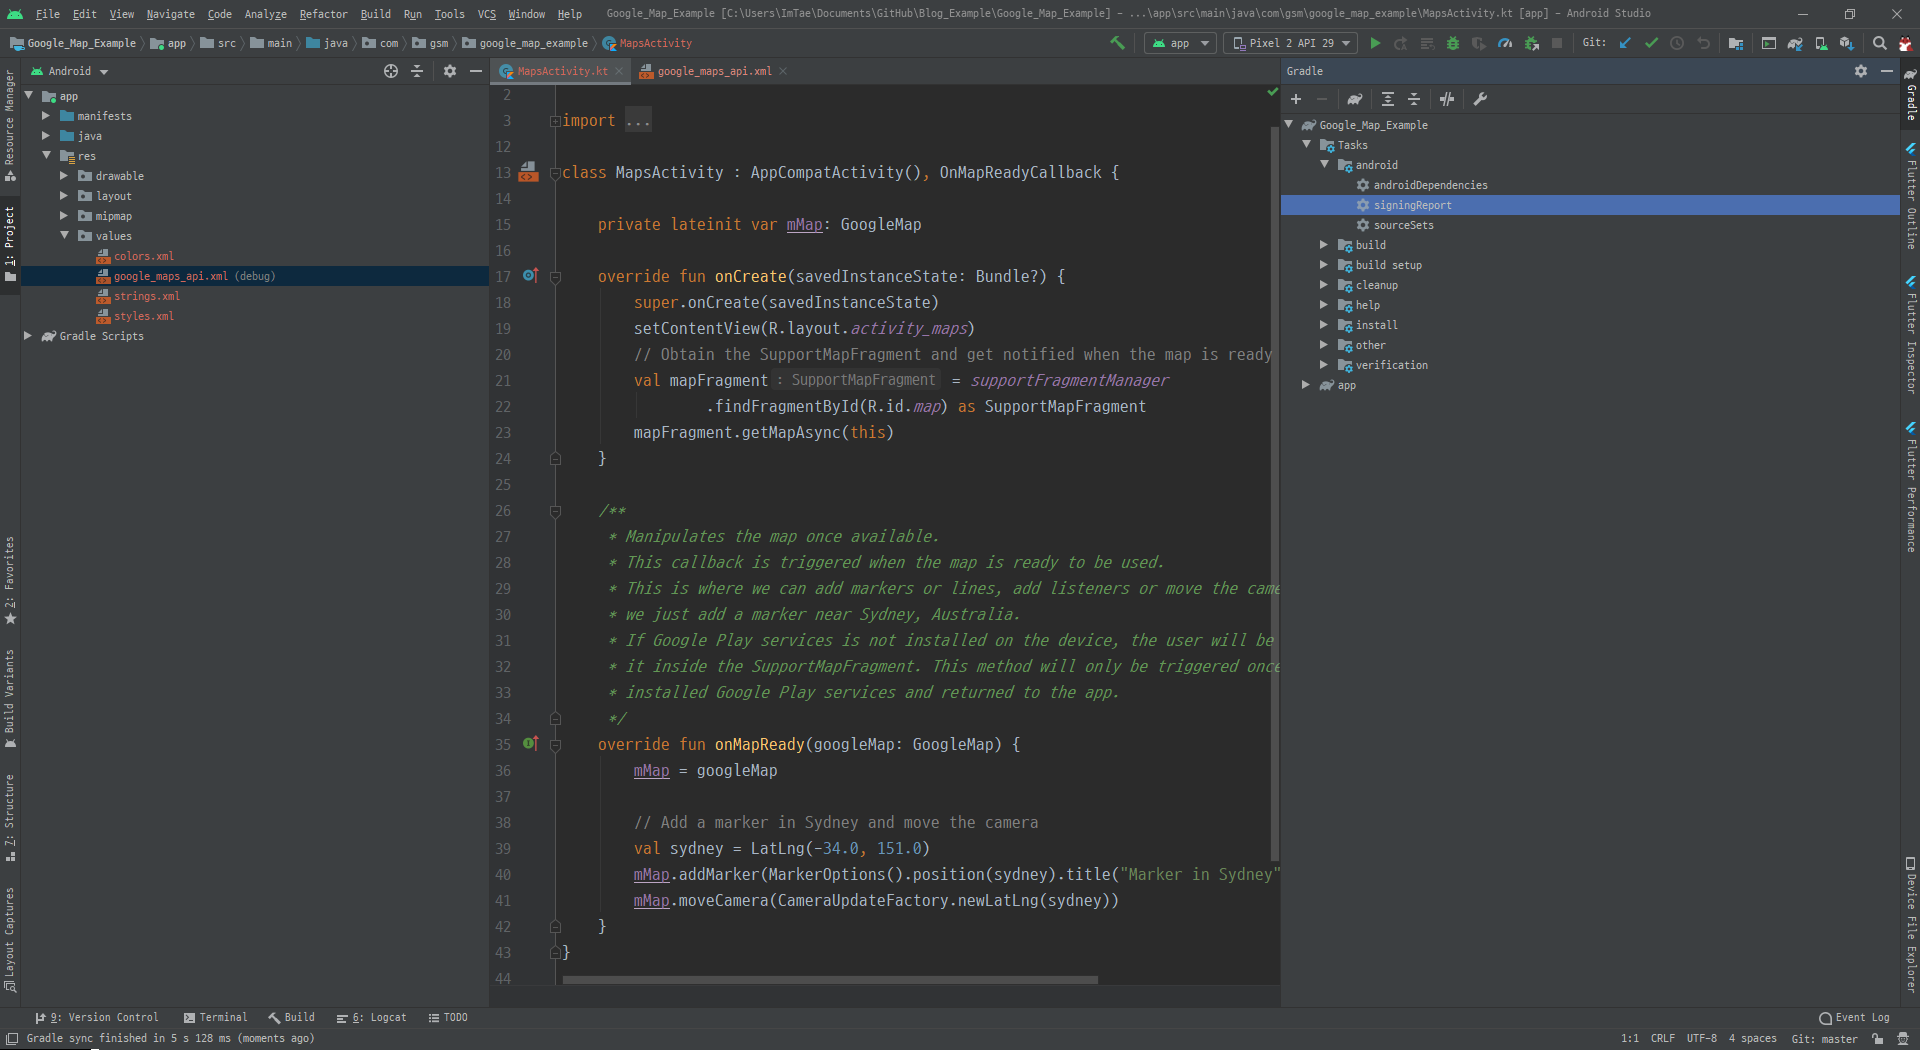Open SDK Manager icon

[x=1846, y=43]
